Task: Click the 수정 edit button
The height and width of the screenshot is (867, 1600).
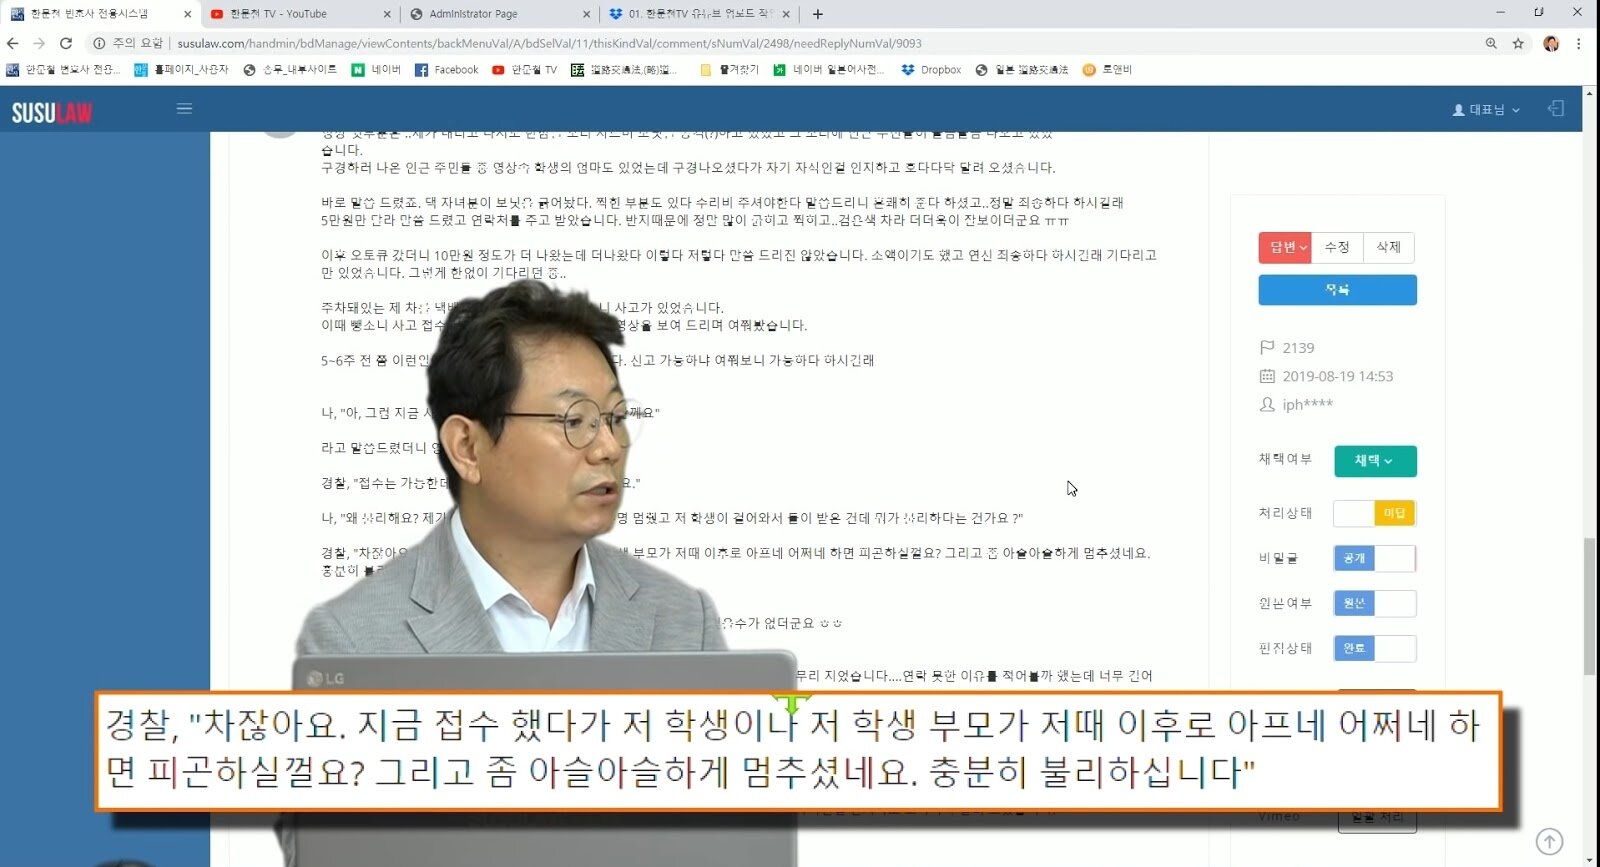Action: pos(1337,247)
